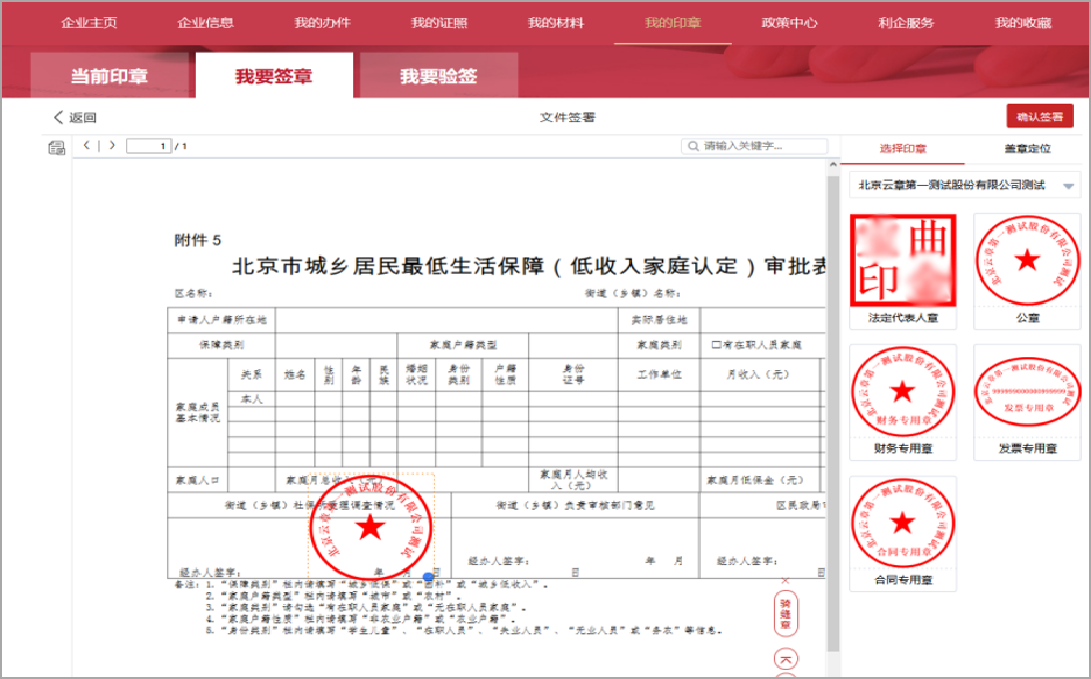The width and height of the screenshot is (1091, 679).
Task: Open the 当前印章 tab
Action: click(110, 75)
